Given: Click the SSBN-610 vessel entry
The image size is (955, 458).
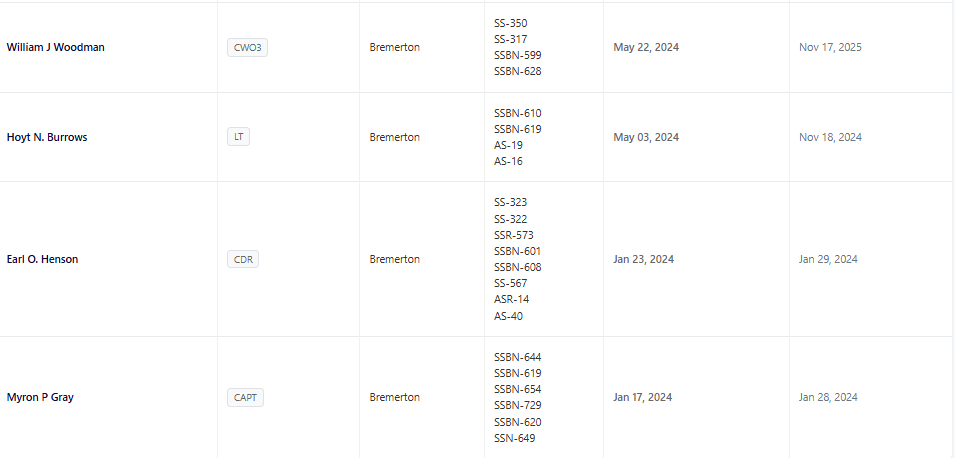Looking at the screenshot, I should [x=517, y=113].
